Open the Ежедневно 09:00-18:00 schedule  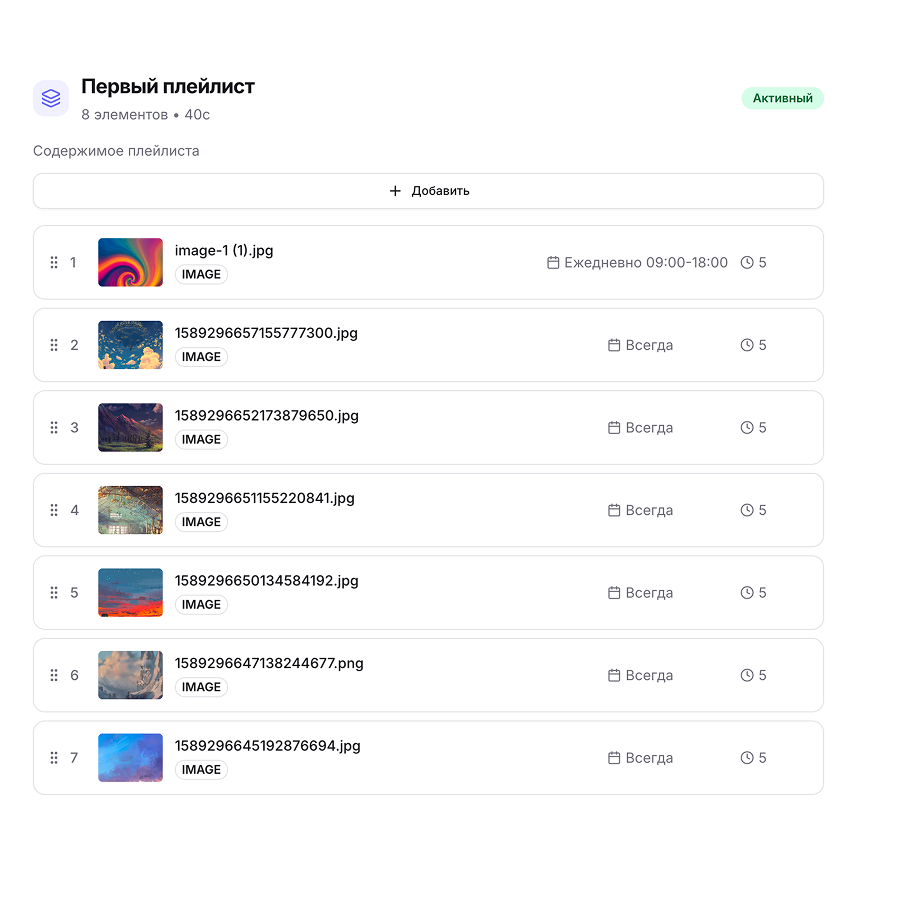tap(646, 263)
